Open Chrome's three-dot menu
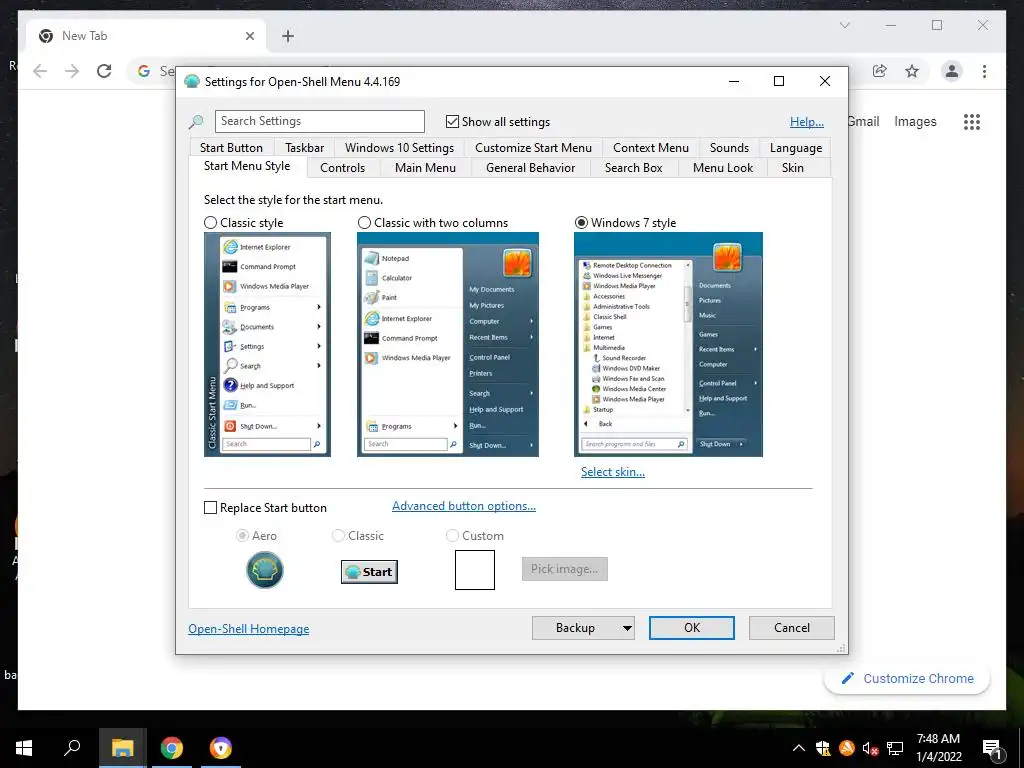 coord(984,71)
